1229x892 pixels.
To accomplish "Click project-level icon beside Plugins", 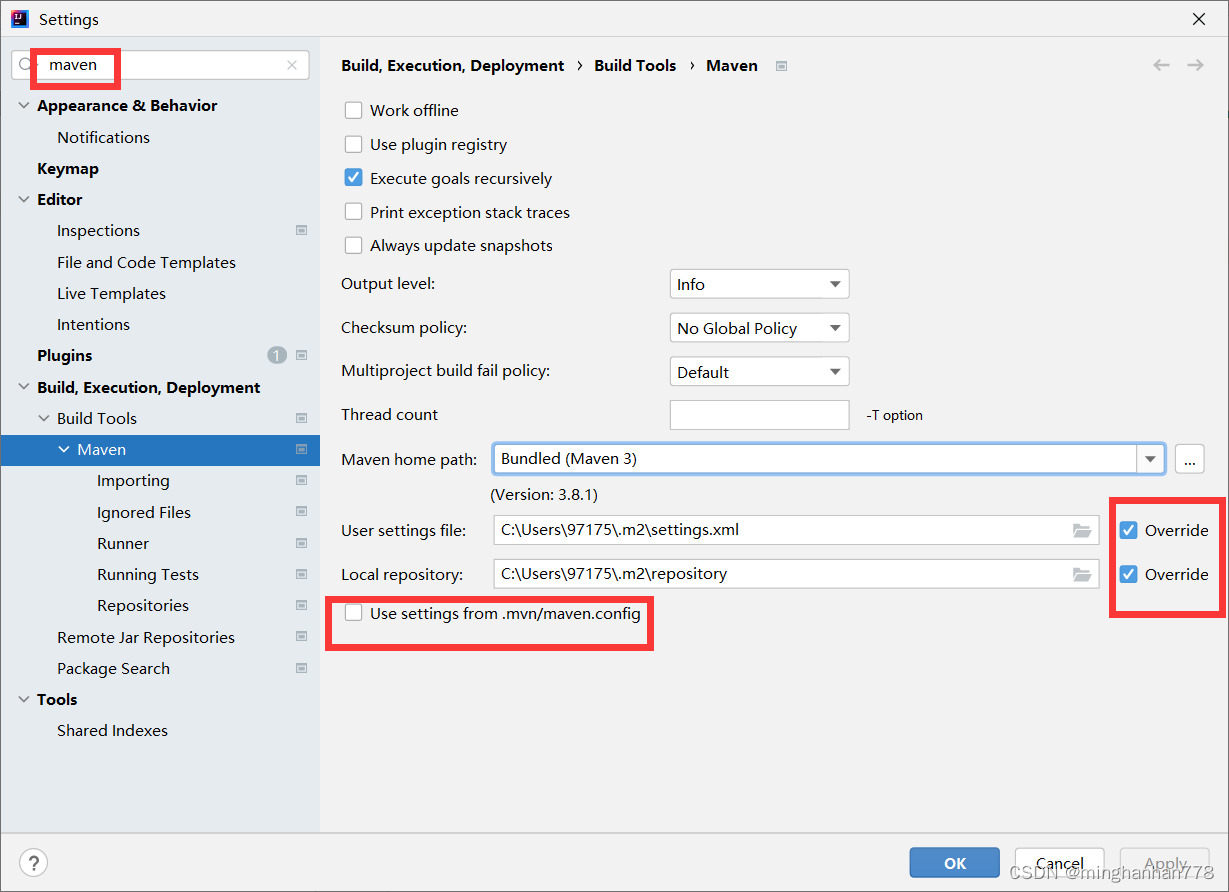I will click(x=301, y=355).
